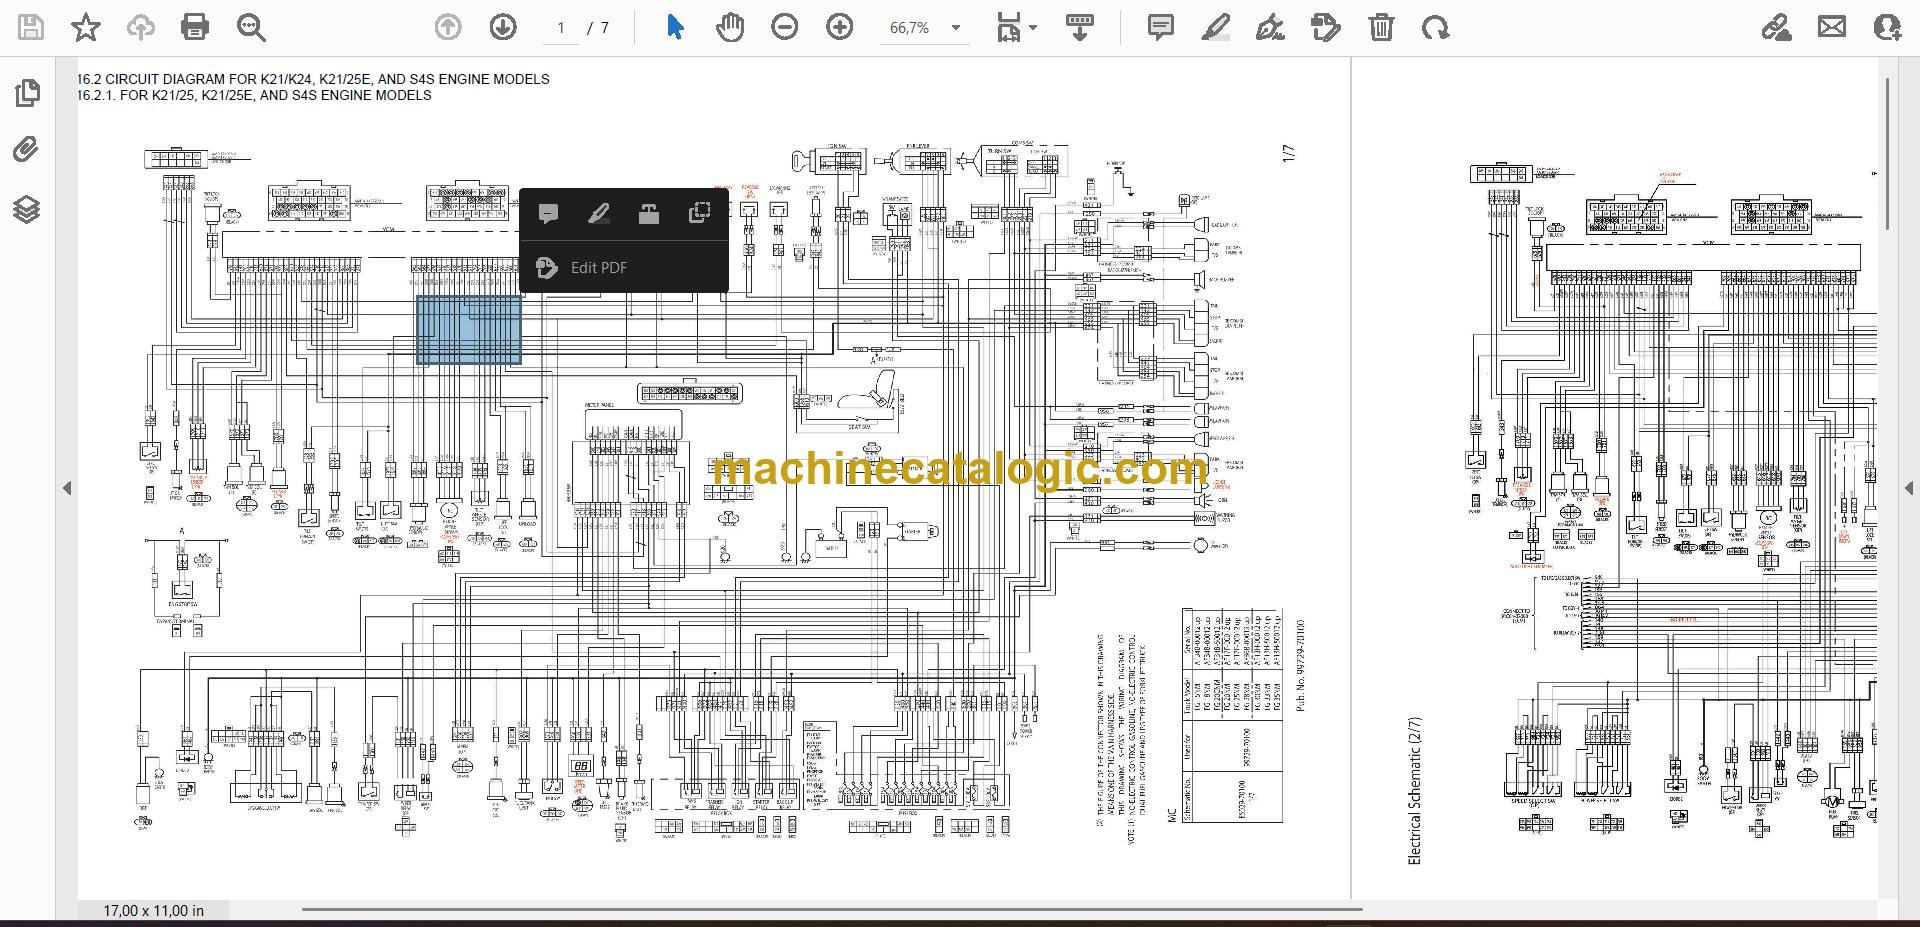
Task: Open the find text magnifier tool
Action: (251, 27)
